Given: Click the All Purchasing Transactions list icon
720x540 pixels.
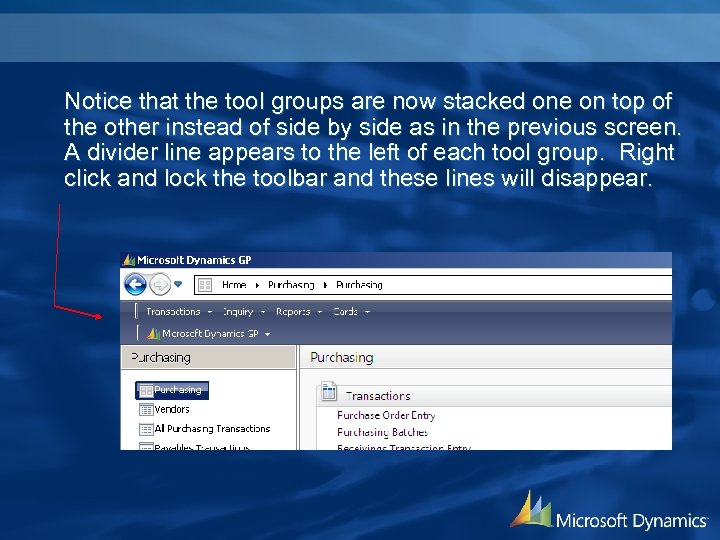Looking at the screenshot, I should [x=146, y=429].
